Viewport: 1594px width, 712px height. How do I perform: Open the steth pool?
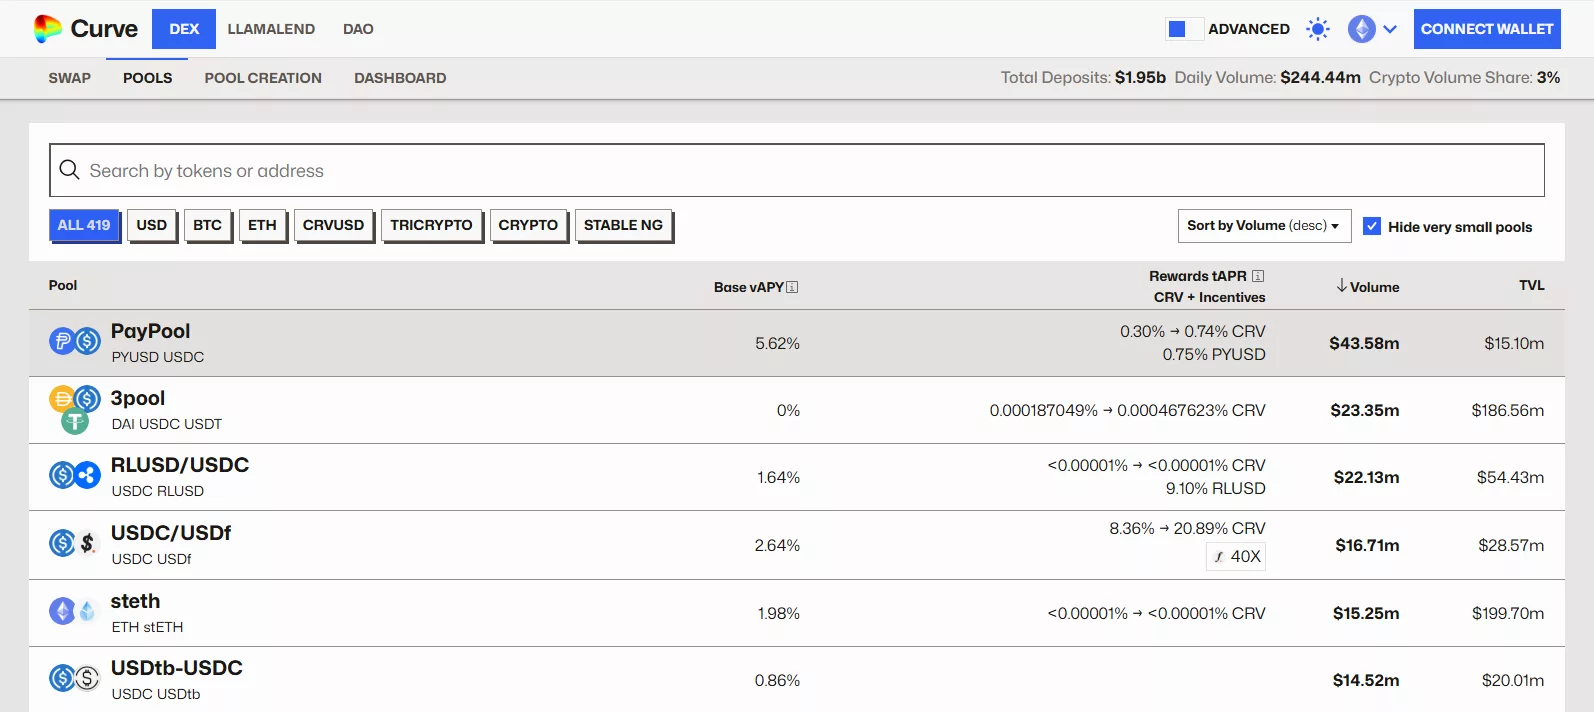click(797, 613)
